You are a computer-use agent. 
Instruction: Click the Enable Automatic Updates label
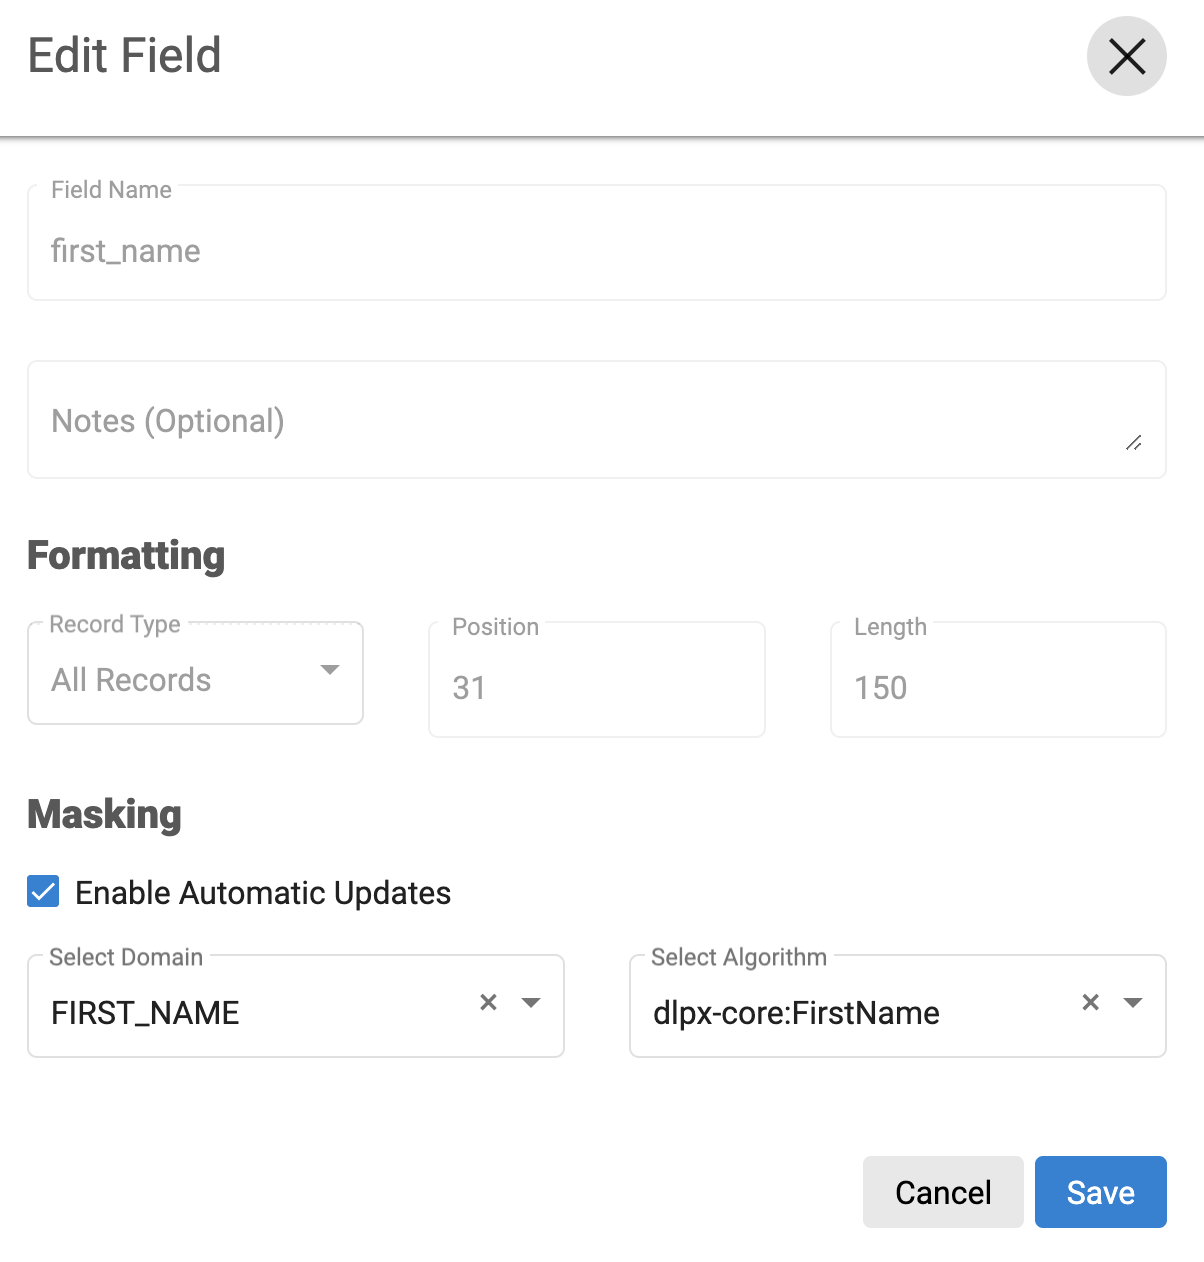tap(263, 893)
